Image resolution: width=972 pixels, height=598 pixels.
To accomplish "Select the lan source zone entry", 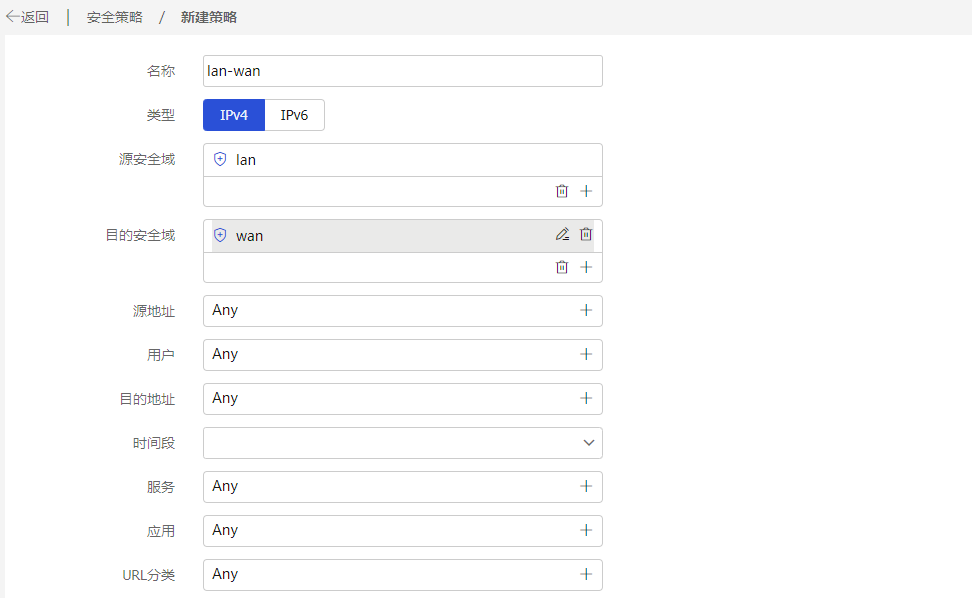I will tap(403, 160).
